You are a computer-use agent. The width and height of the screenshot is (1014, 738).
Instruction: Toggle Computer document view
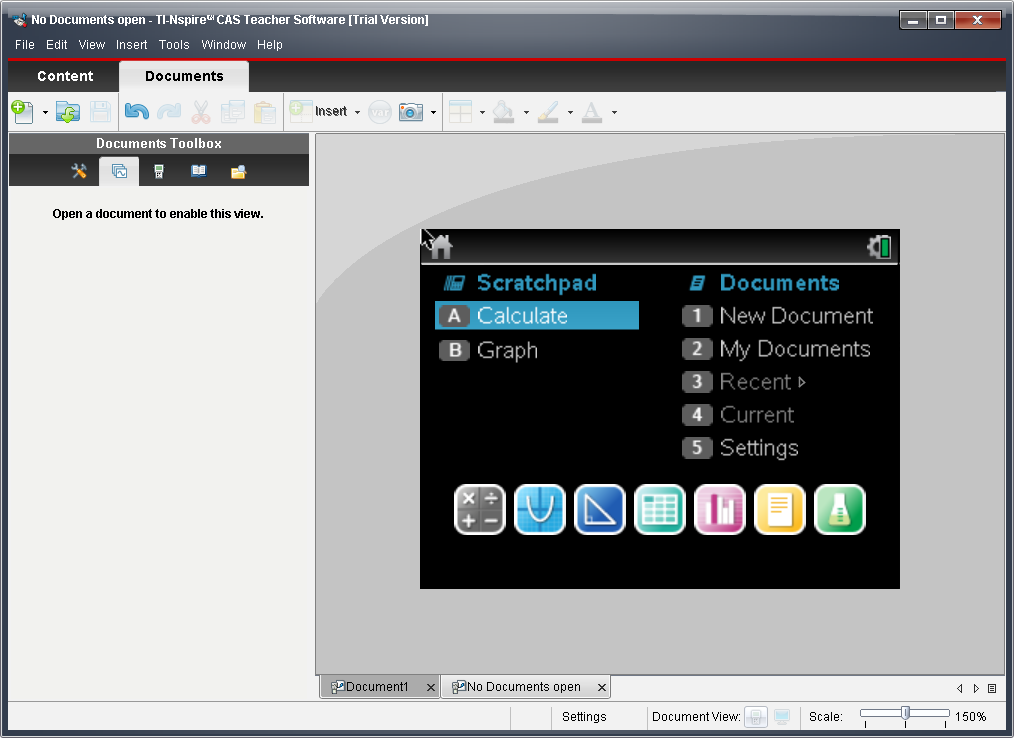782,717
